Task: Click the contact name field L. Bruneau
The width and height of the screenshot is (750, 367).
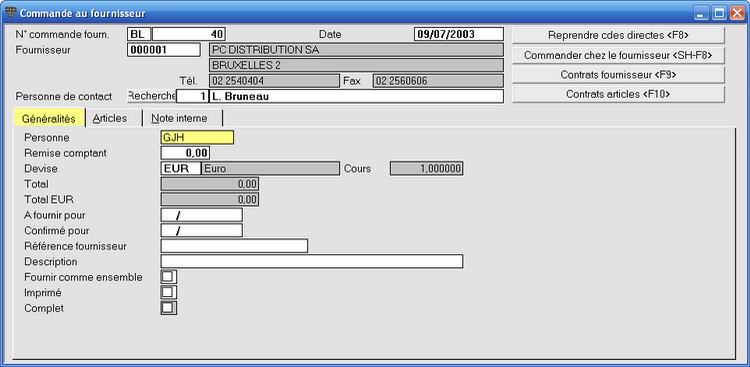Action: [x=356, y=96]
